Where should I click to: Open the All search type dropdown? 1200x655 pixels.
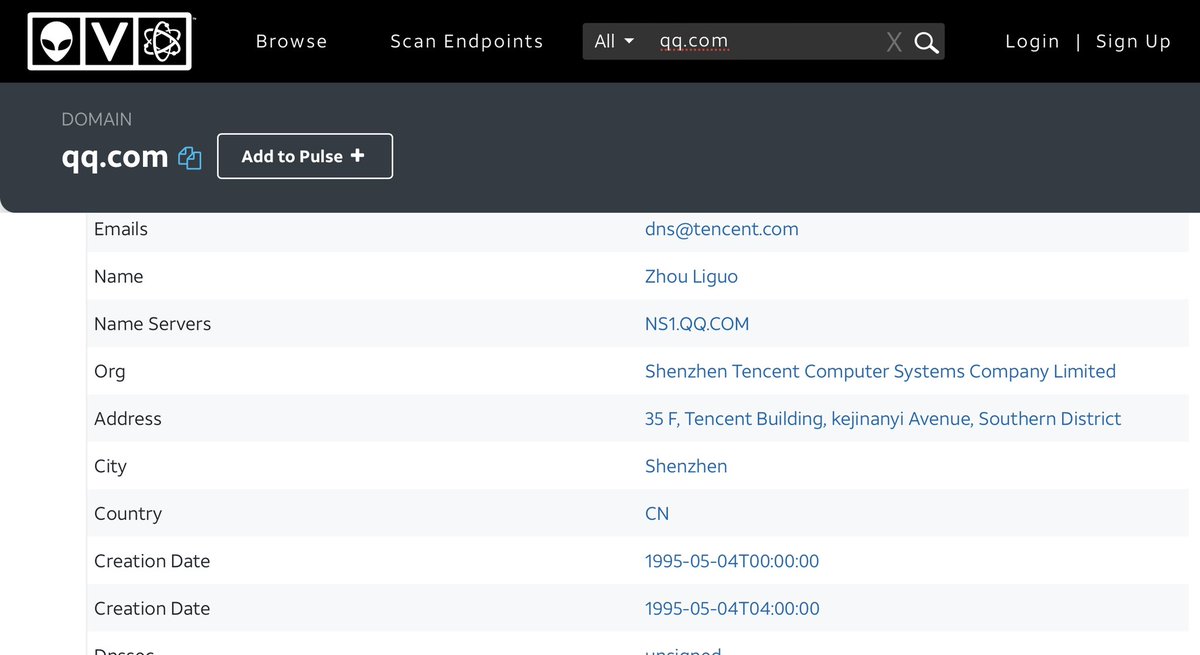tap(614, 41)
